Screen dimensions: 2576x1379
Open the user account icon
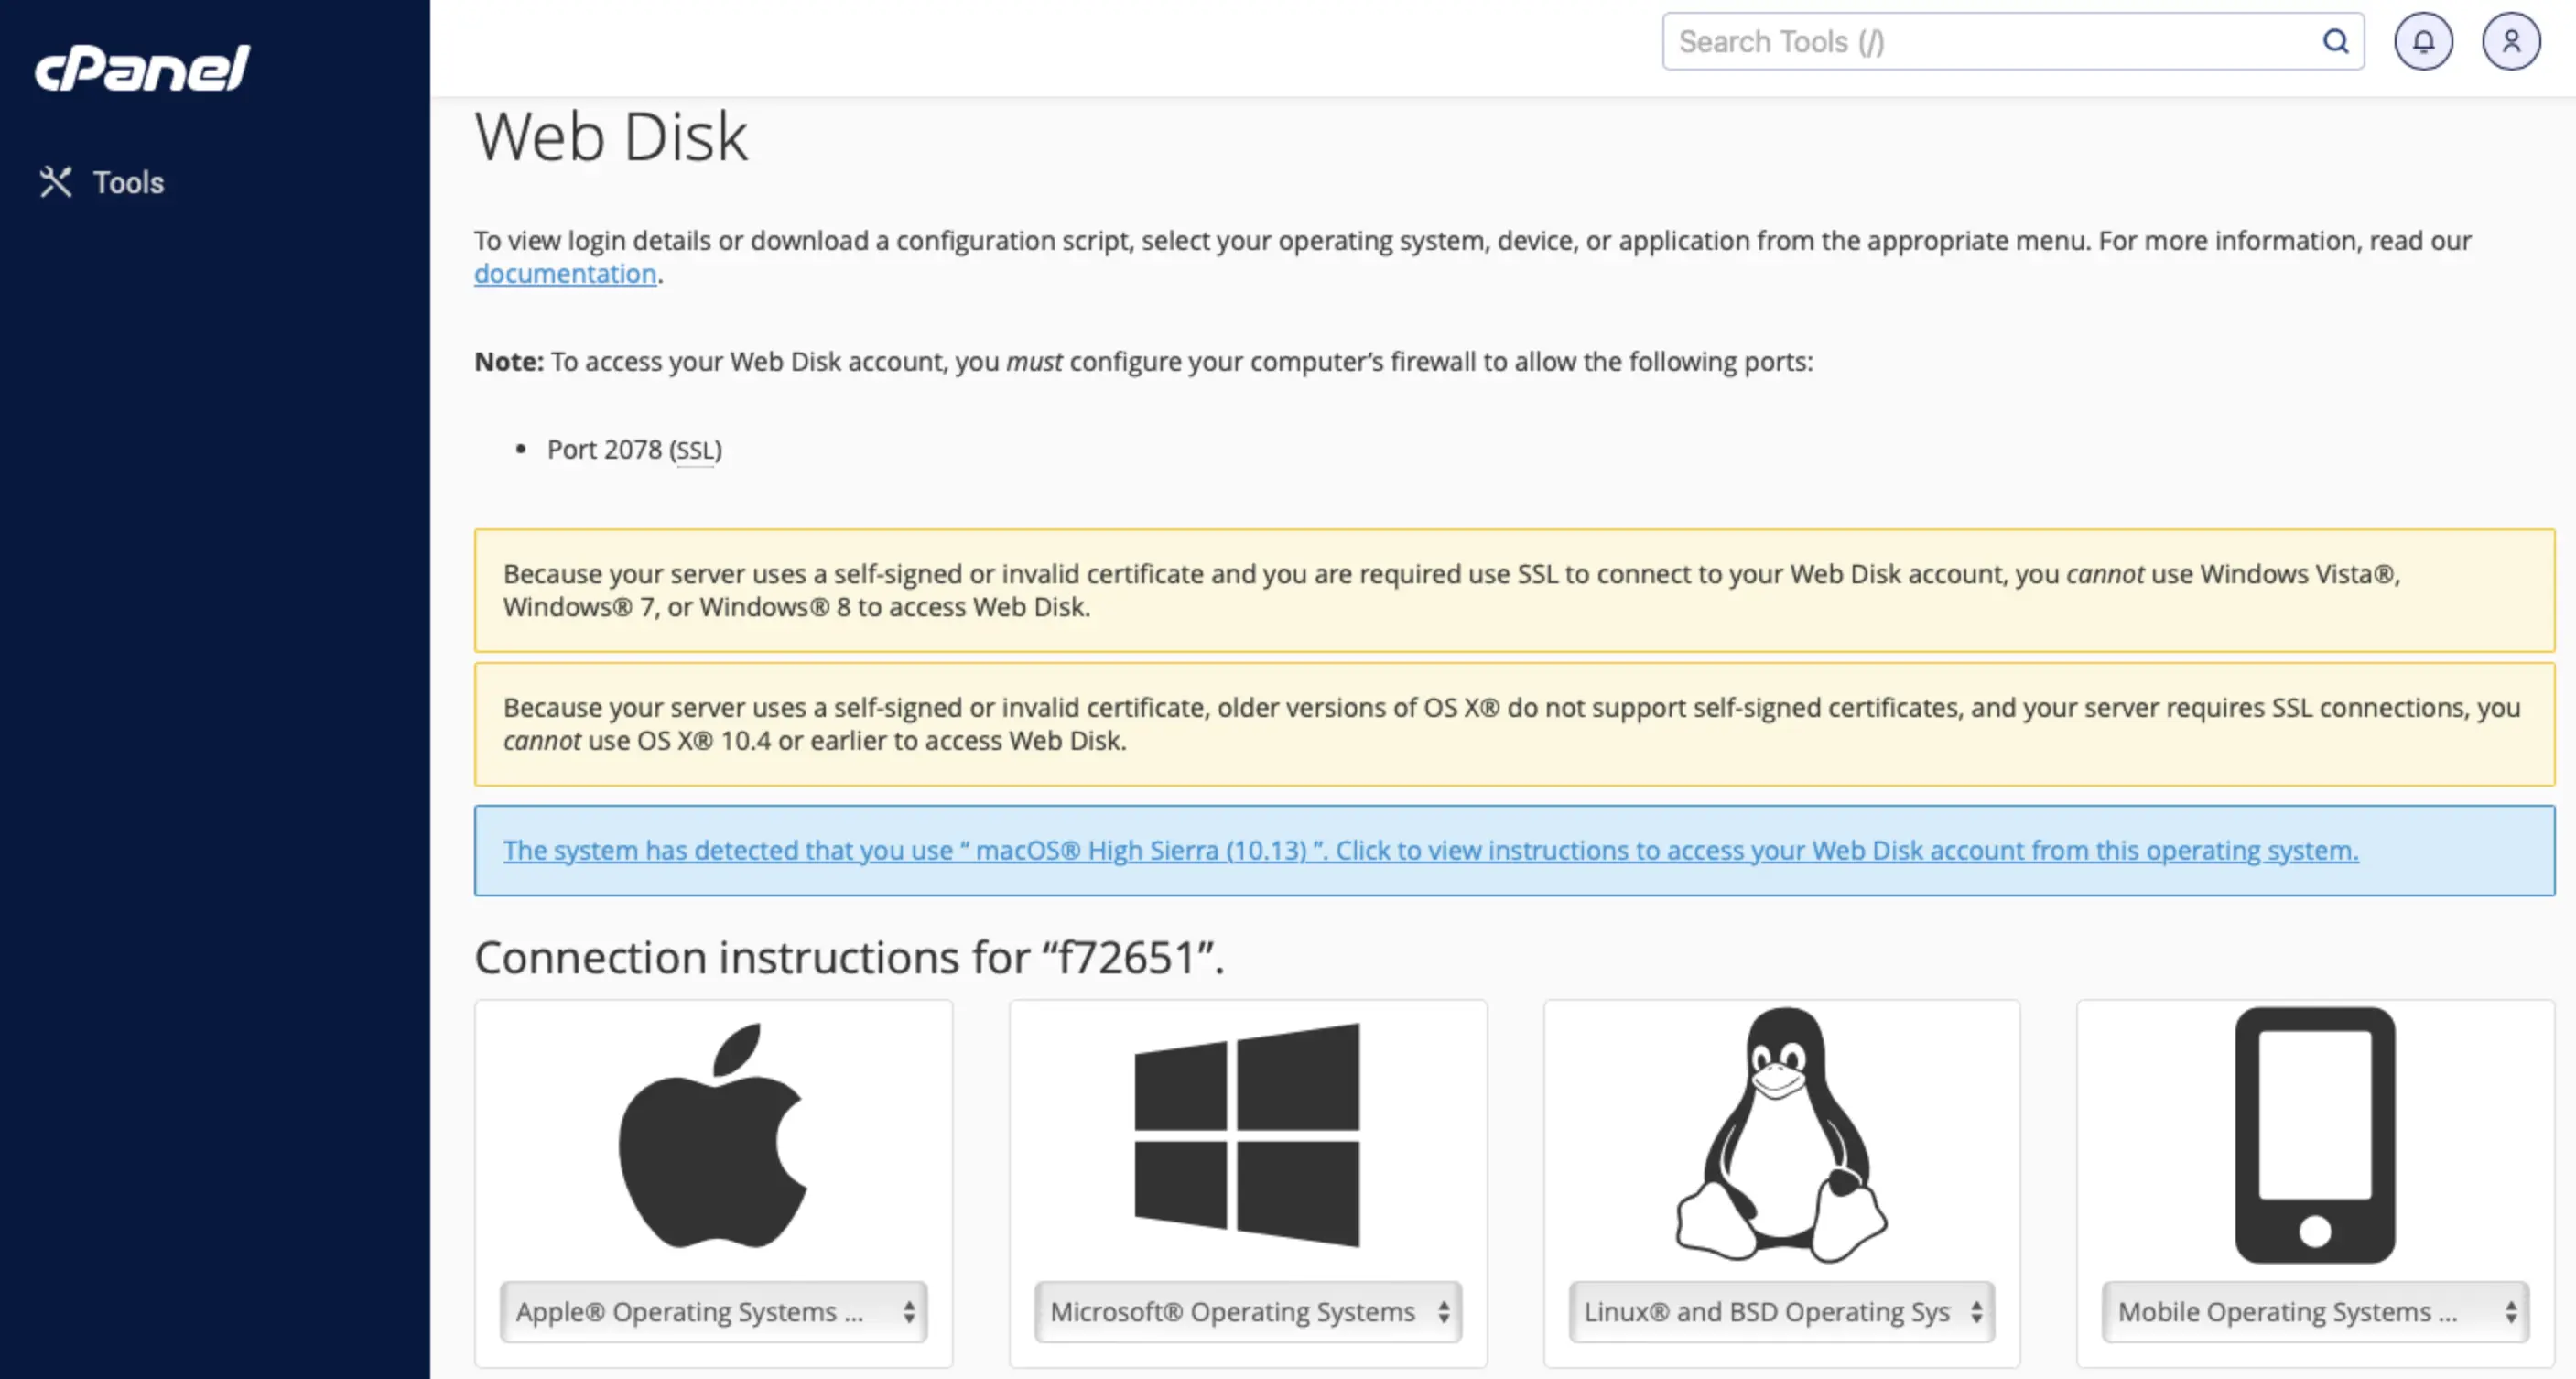[x=2510, y=42]
